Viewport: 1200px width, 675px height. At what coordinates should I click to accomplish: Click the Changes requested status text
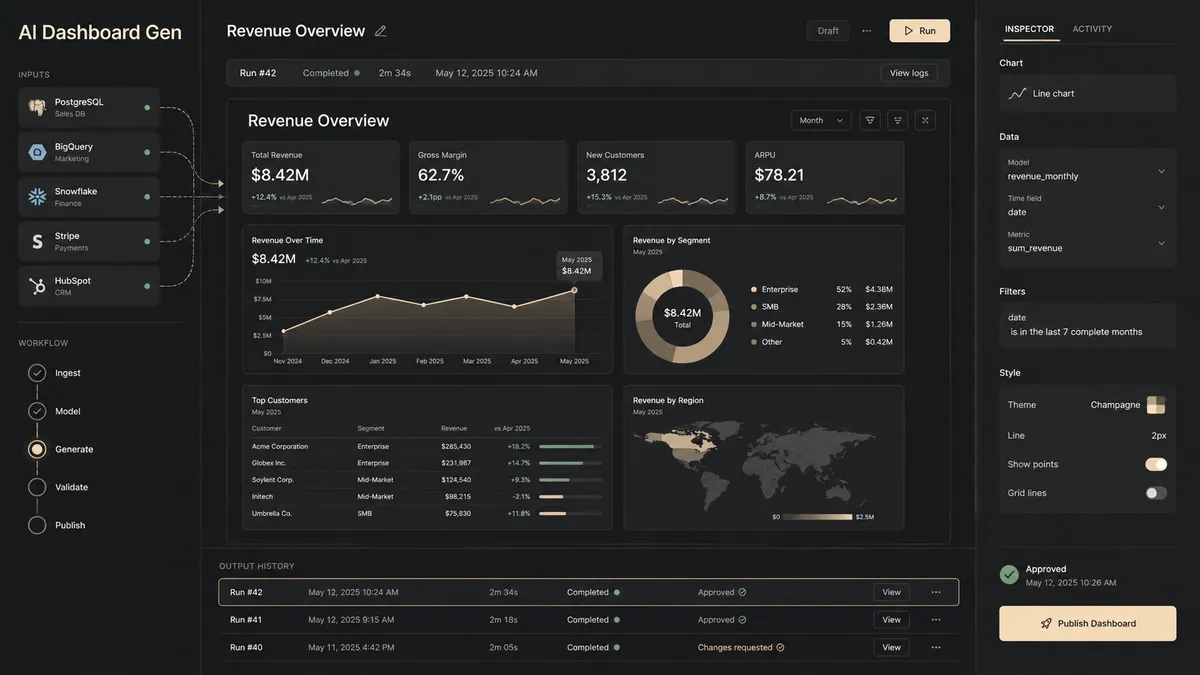click(735, 647)
